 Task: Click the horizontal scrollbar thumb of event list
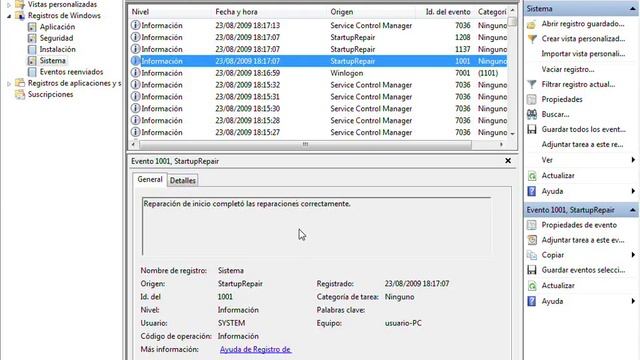pos(305,144)
